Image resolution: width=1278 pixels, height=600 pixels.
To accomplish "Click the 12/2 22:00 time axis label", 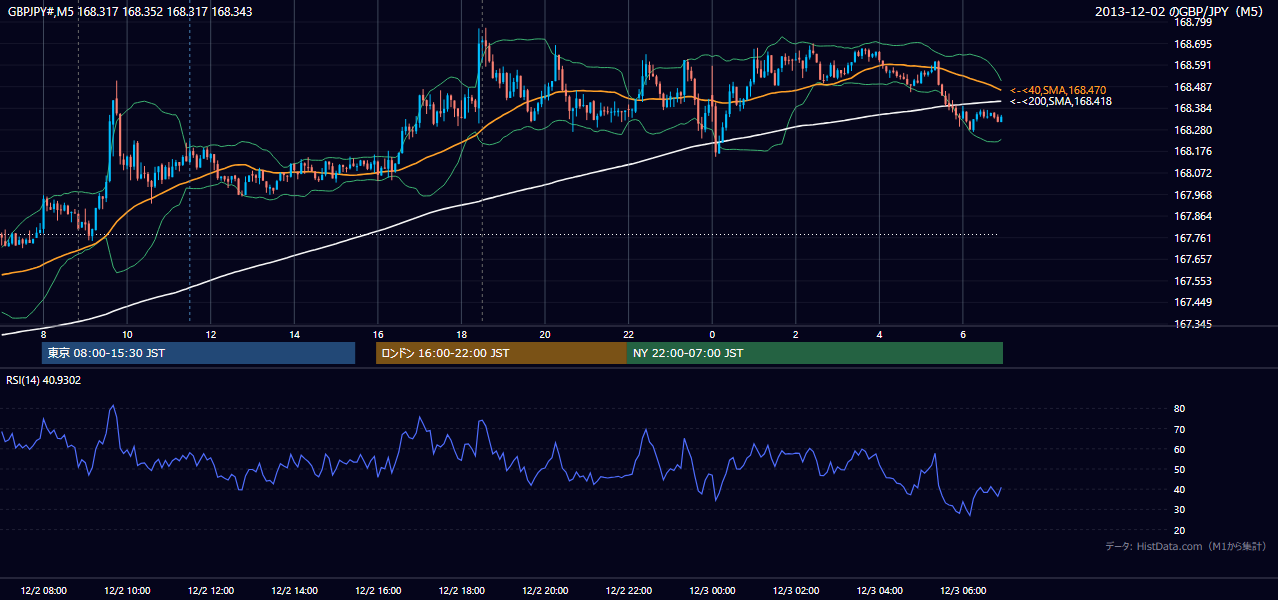I will (x=628, y=591).
